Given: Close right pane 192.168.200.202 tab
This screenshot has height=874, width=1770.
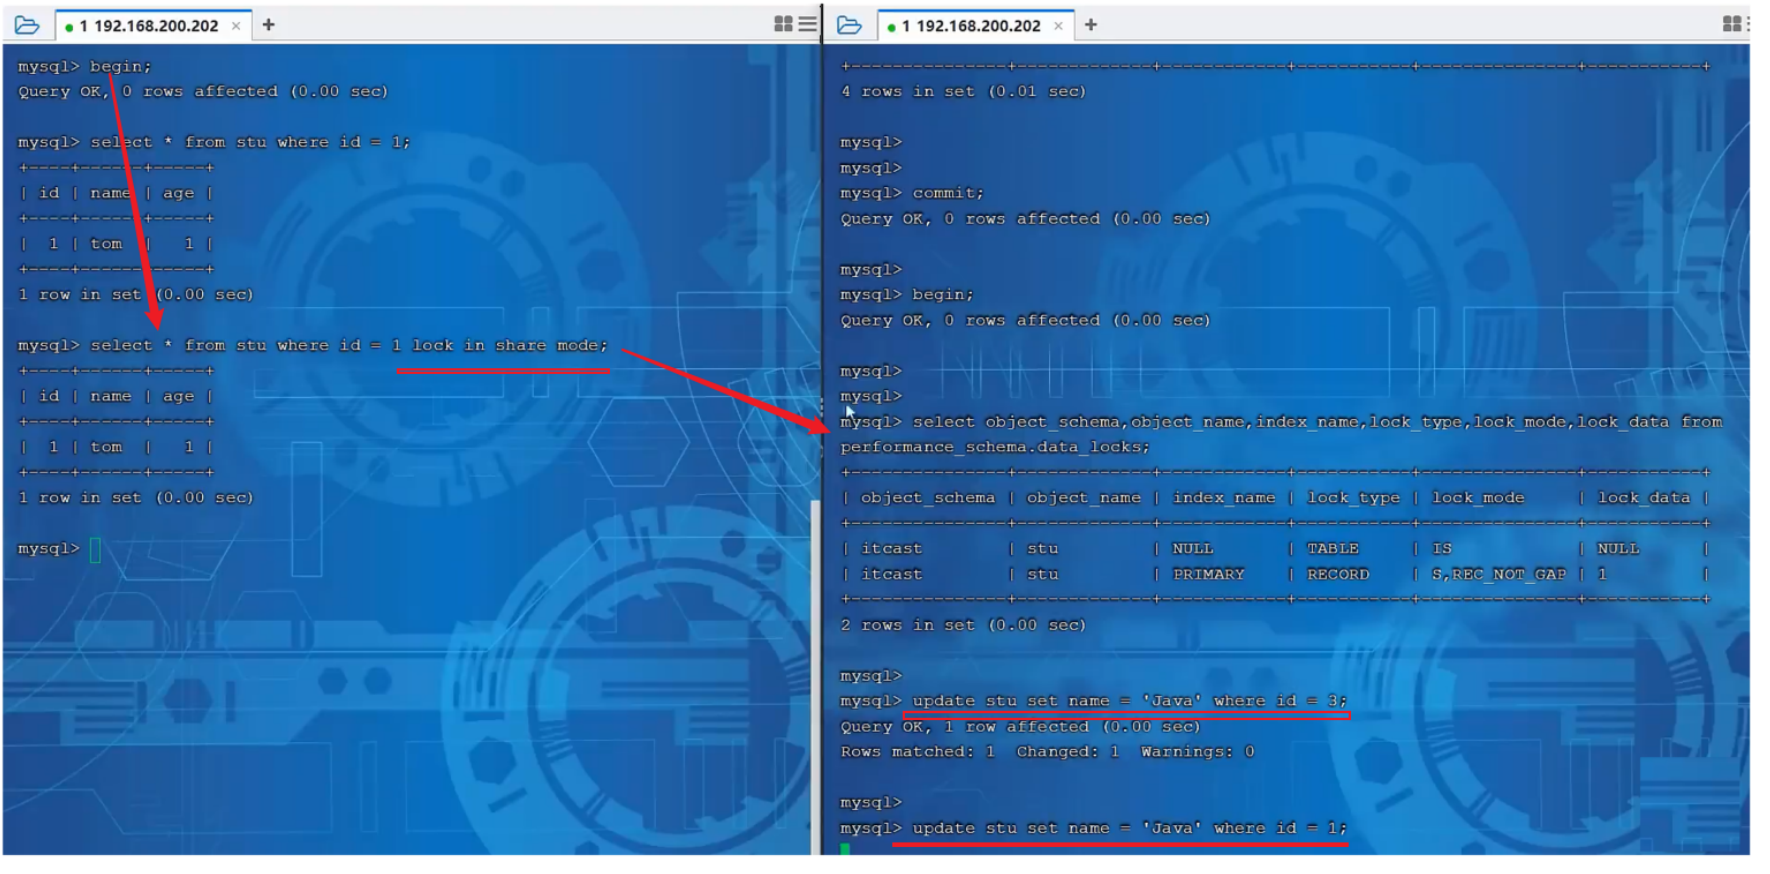Looking at the screenshot, I should pos(1058,26).
